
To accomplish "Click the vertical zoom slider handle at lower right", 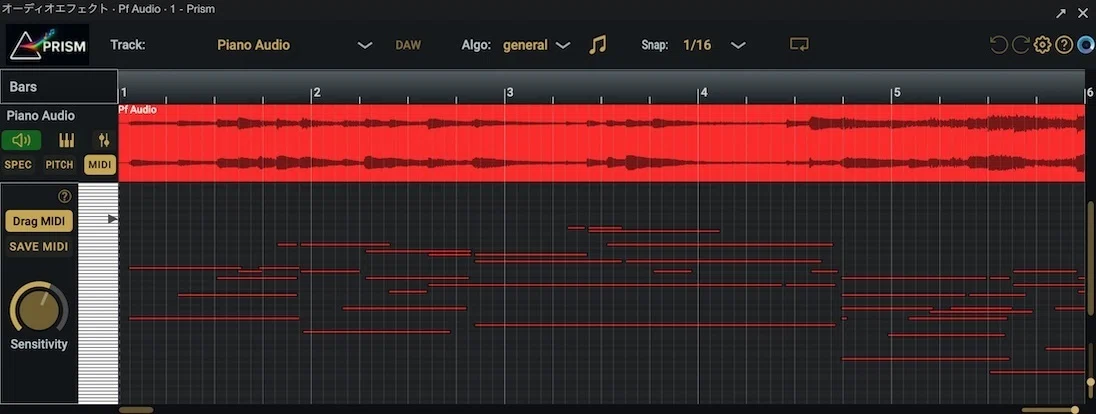I will tap(1090, 383).
